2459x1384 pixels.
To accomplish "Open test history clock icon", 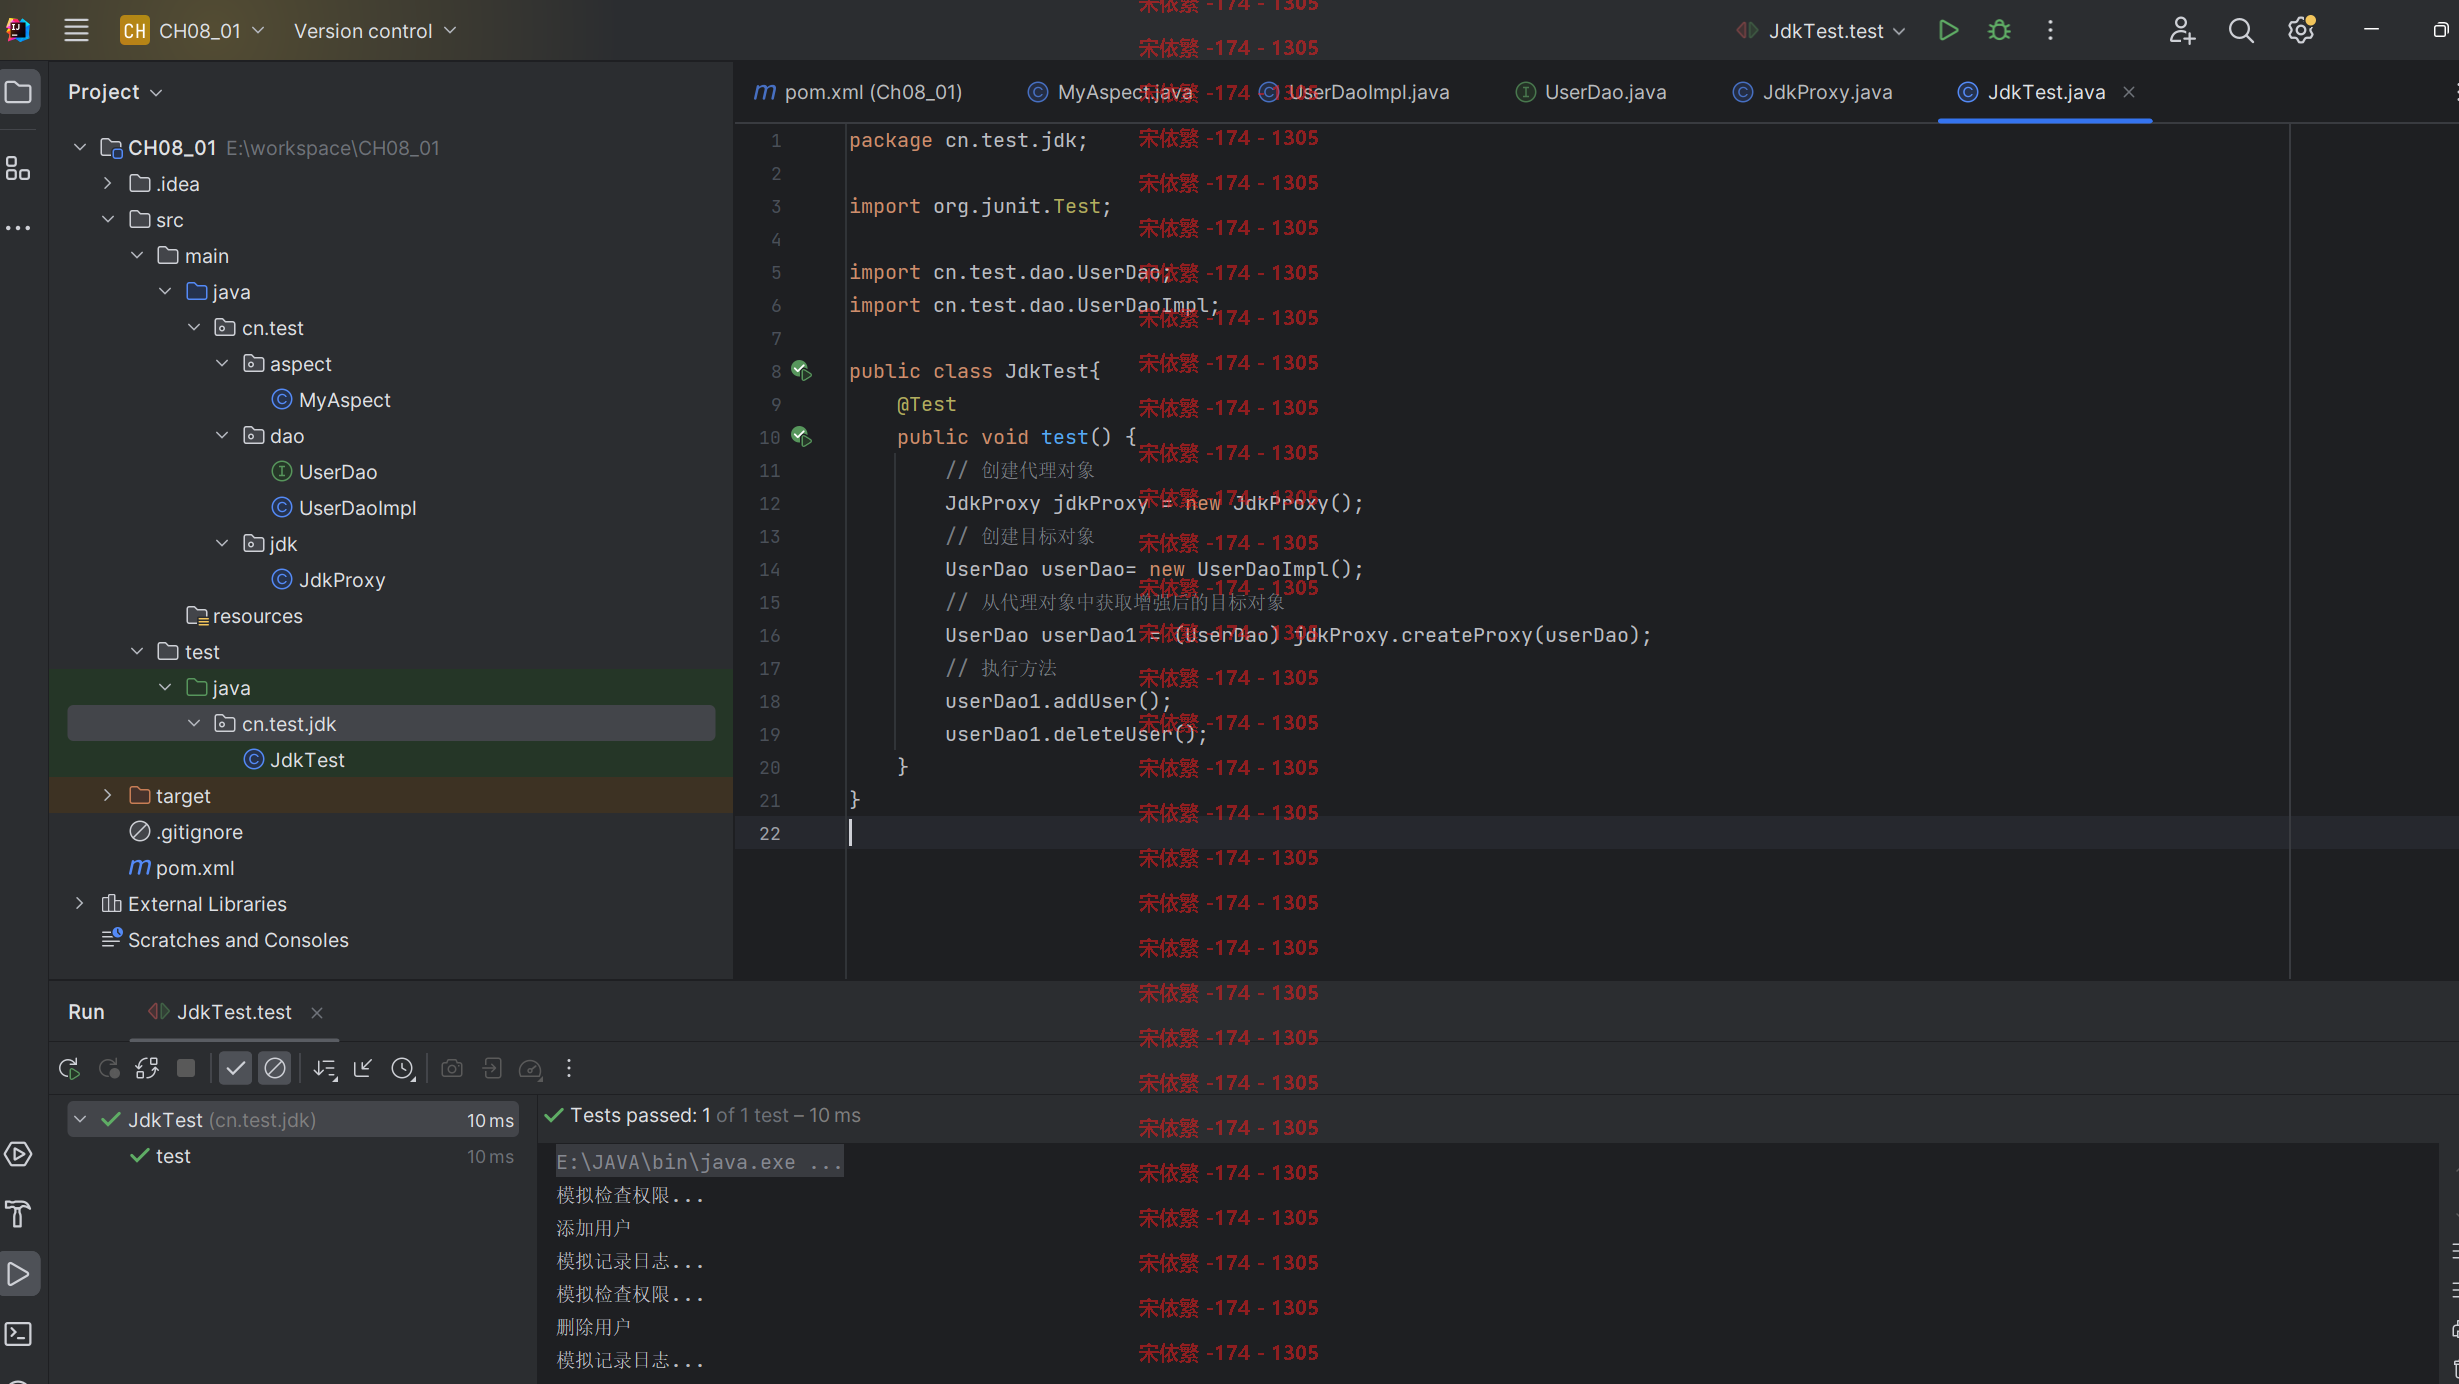I will pos(403,1068).
